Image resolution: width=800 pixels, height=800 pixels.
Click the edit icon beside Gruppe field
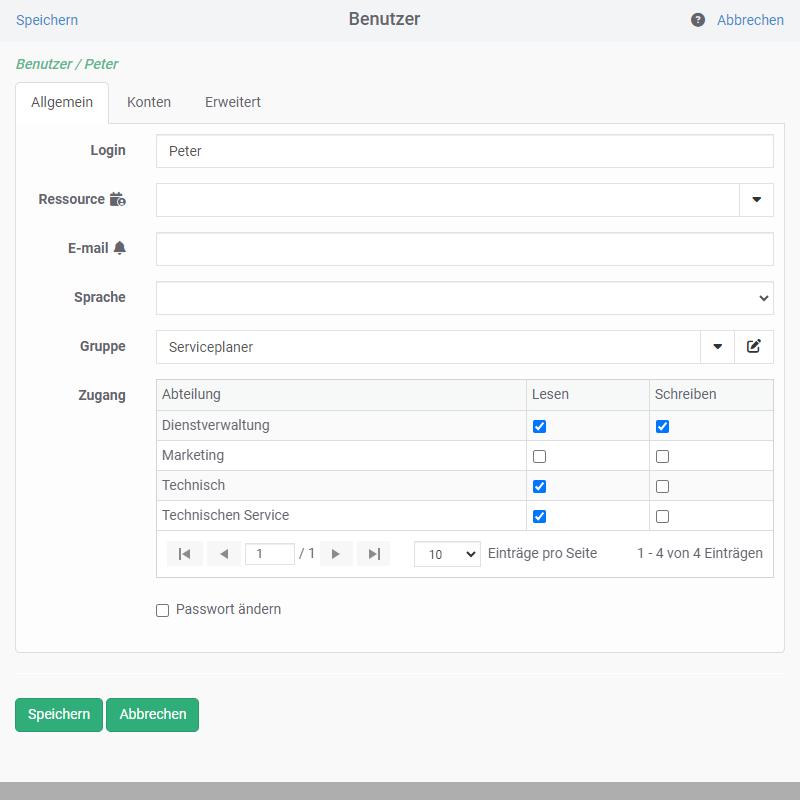pos(754,347)
